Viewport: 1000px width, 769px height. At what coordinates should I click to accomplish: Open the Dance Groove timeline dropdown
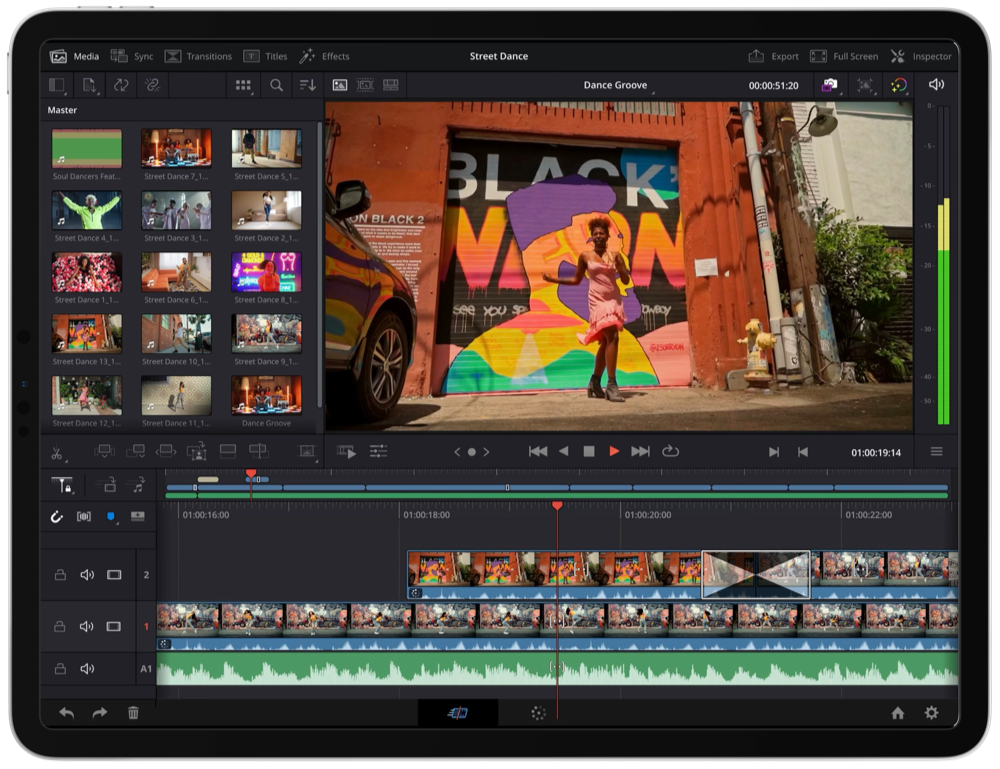tap(616, 86)
